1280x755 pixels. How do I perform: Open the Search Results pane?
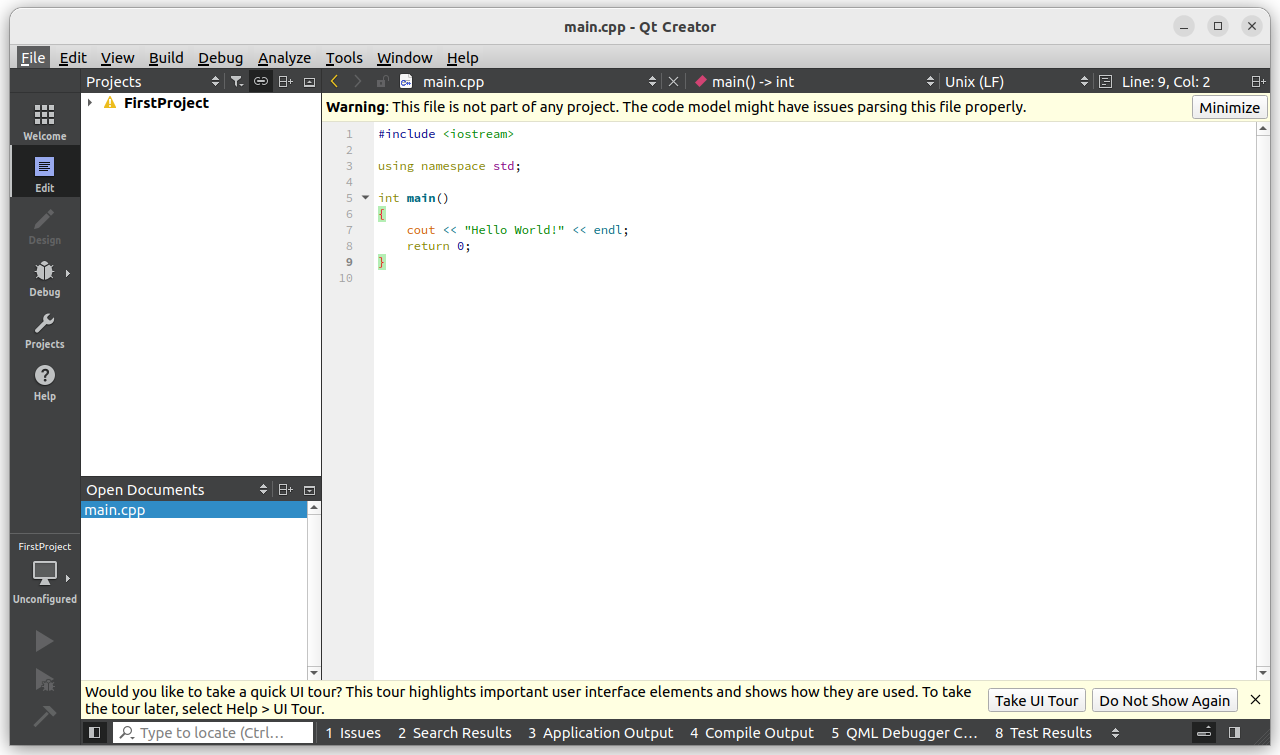point(454,733)
